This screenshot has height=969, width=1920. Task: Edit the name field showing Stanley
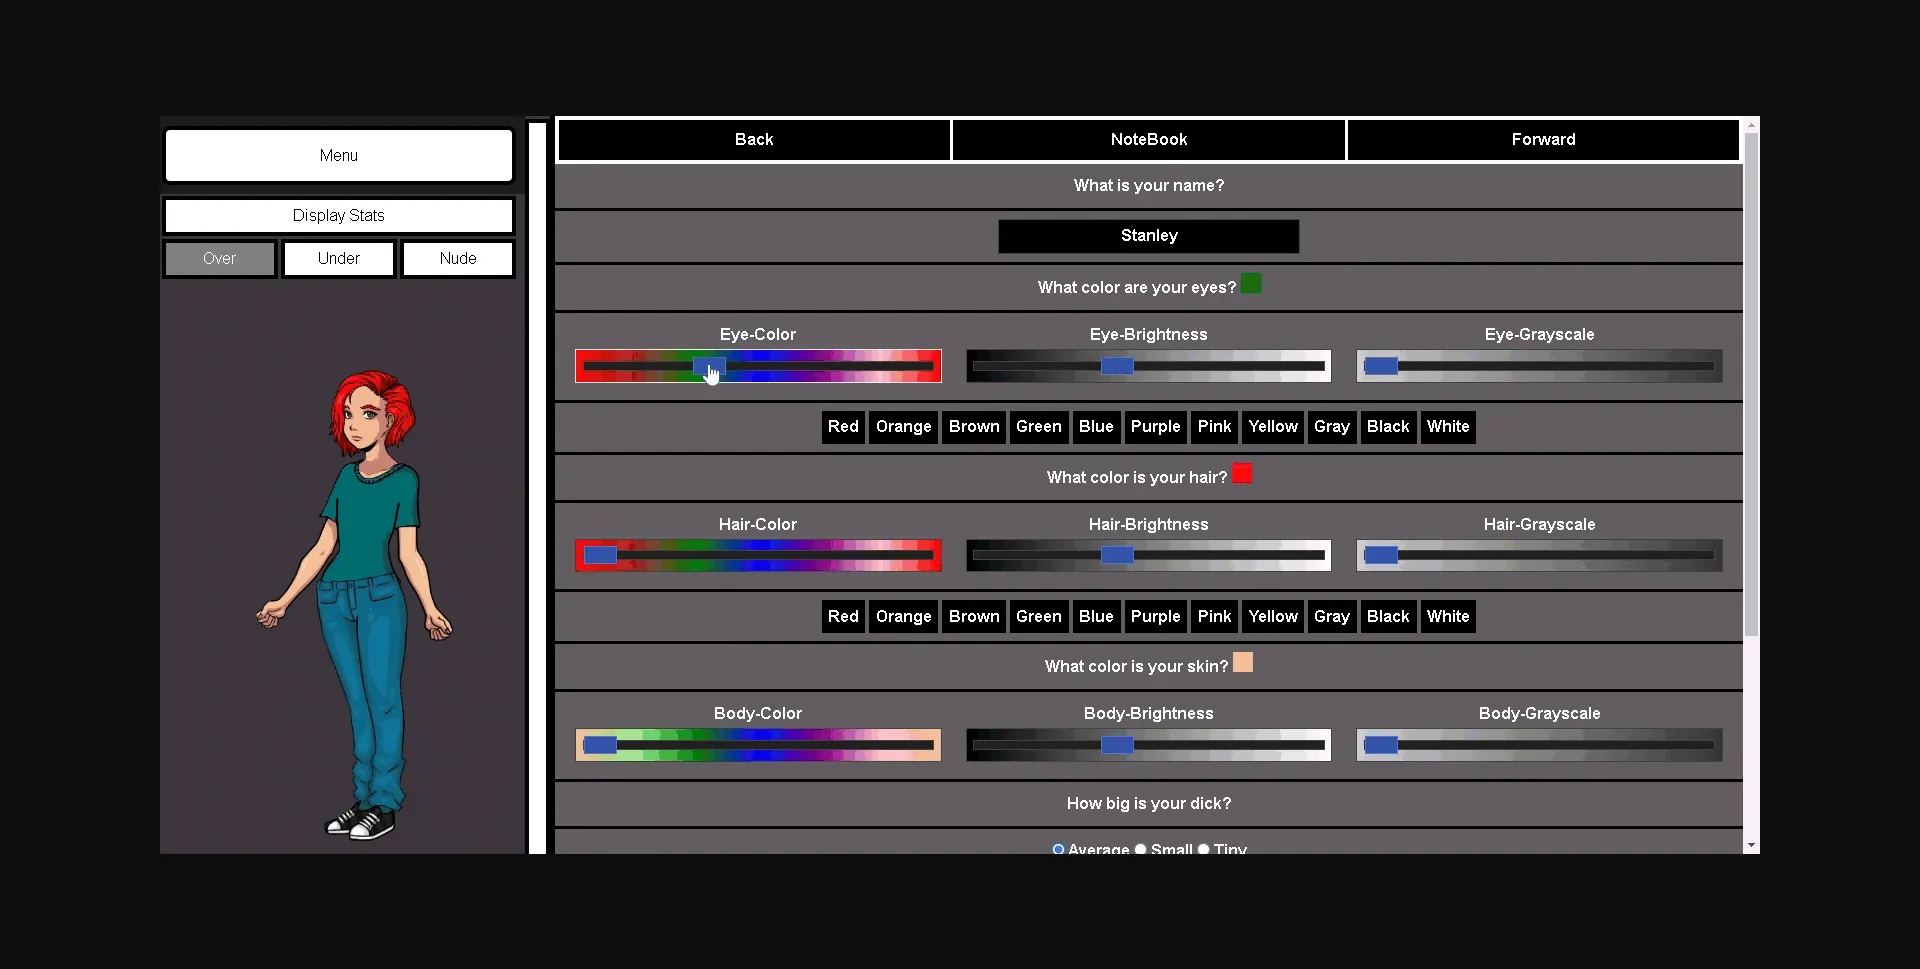pyautogui.click(x=1148, y=236)
